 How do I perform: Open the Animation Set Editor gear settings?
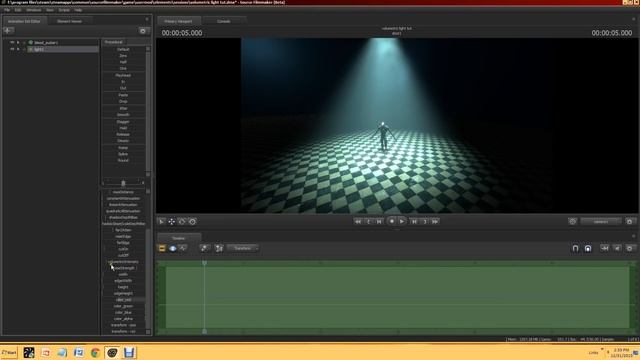[143, 31]
